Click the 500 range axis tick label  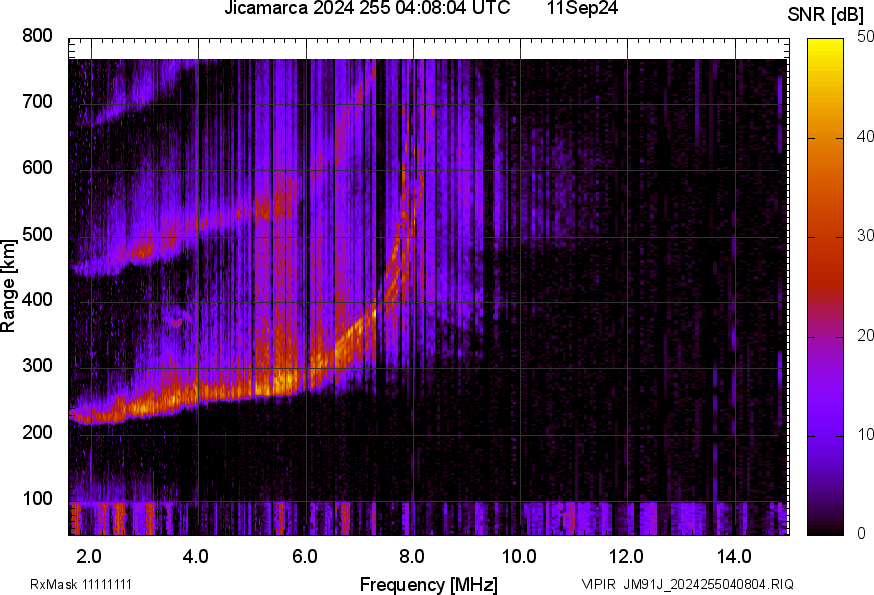pyautogui.click(x=37, y=235)
